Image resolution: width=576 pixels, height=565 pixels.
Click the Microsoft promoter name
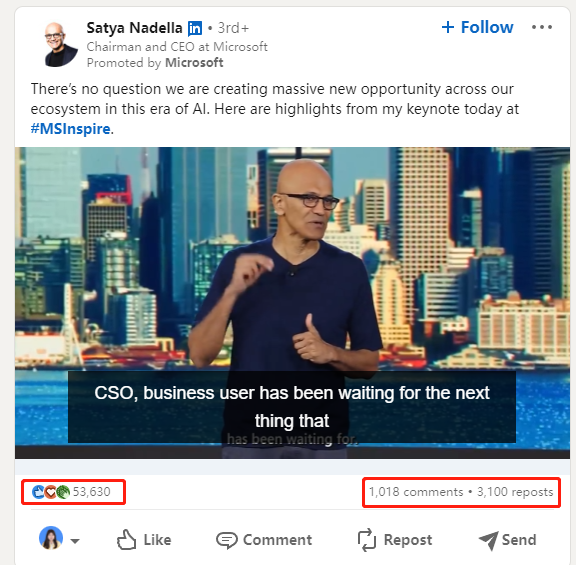click(x=194, y=63)
